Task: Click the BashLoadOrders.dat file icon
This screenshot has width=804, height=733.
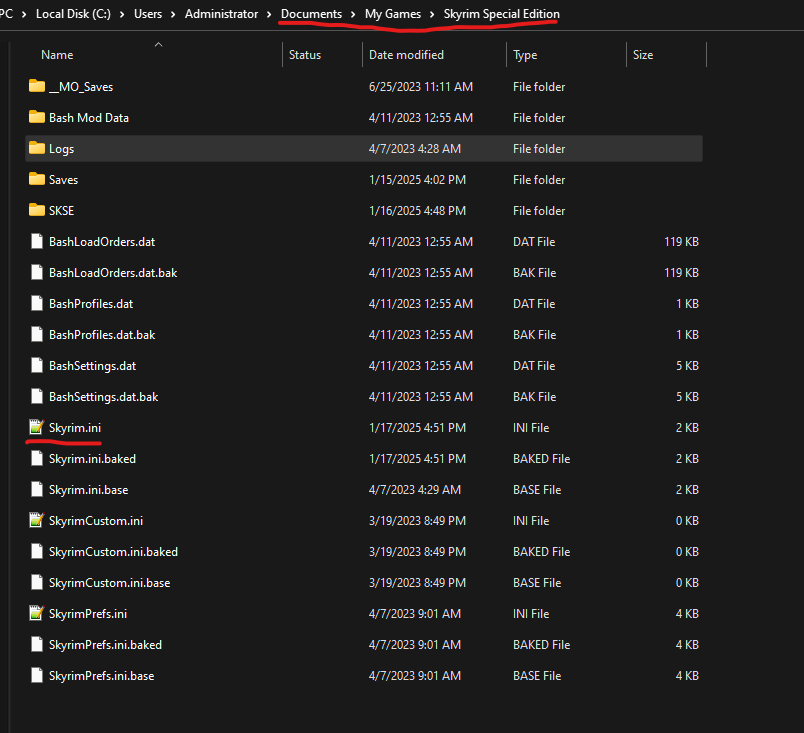Action: click(x=37, y=241)
